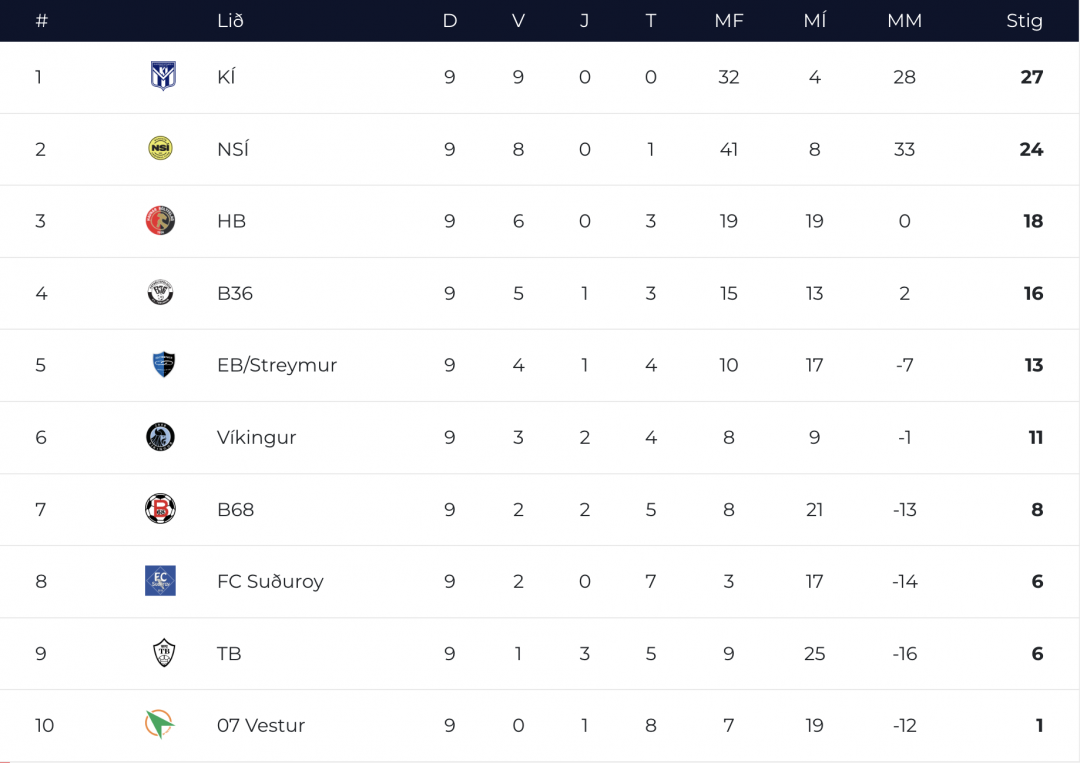Click NSÍ's 24 points value

coord(1031,149)
